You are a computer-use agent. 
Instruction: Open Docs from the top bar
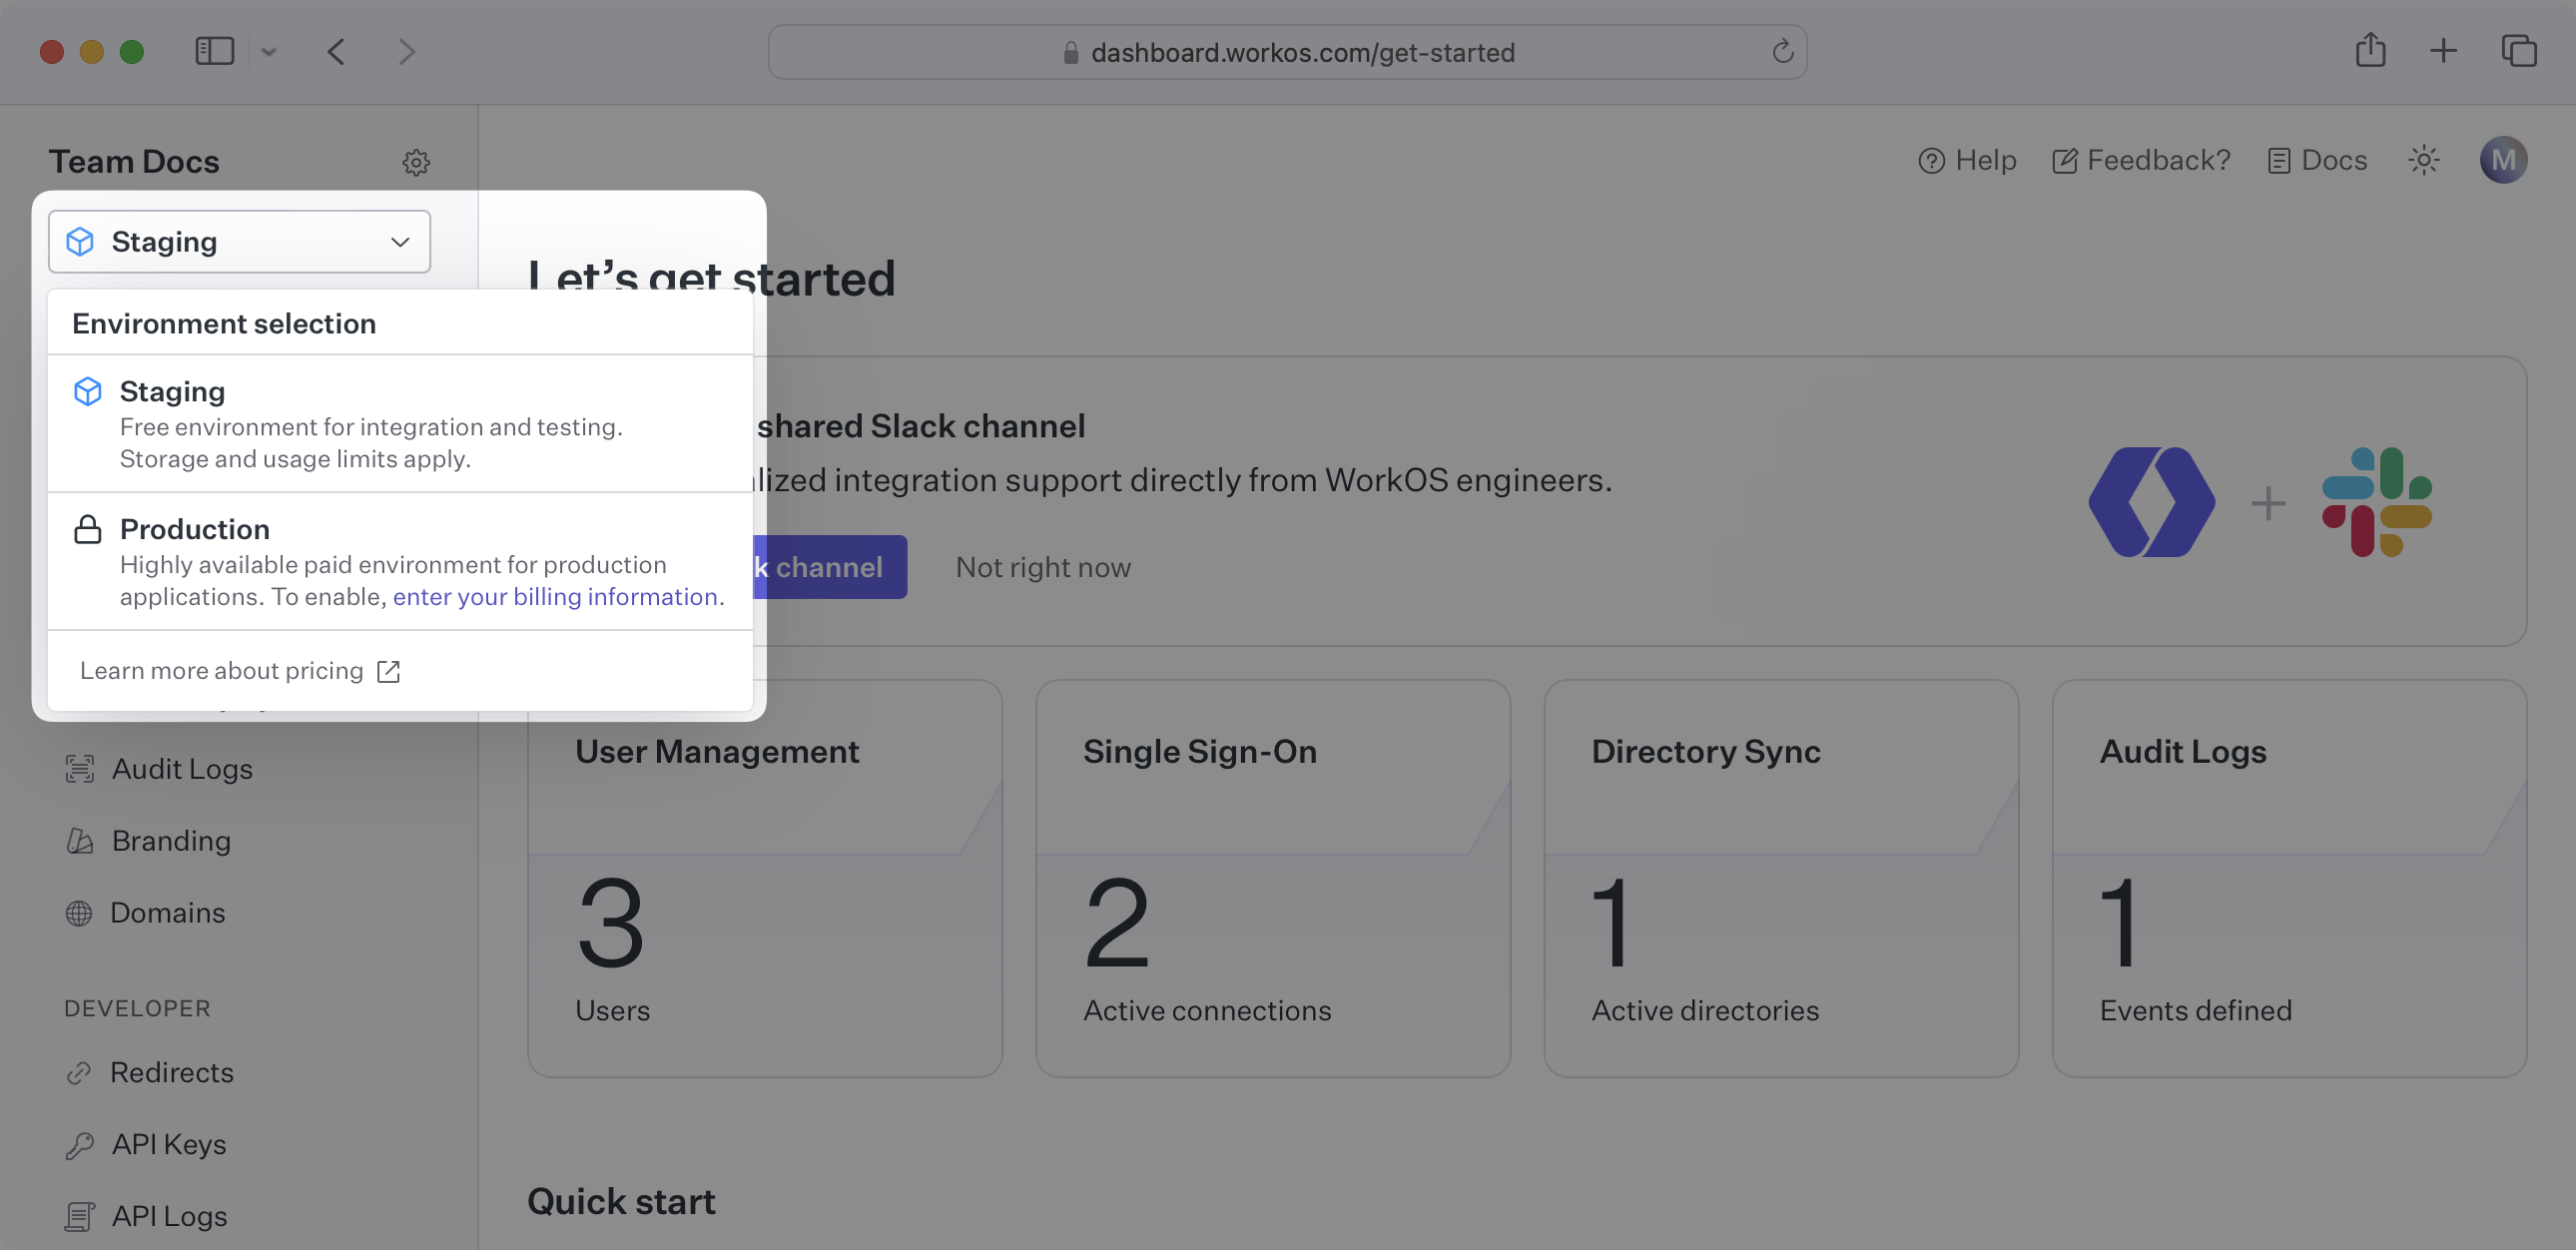[2317, 160]
